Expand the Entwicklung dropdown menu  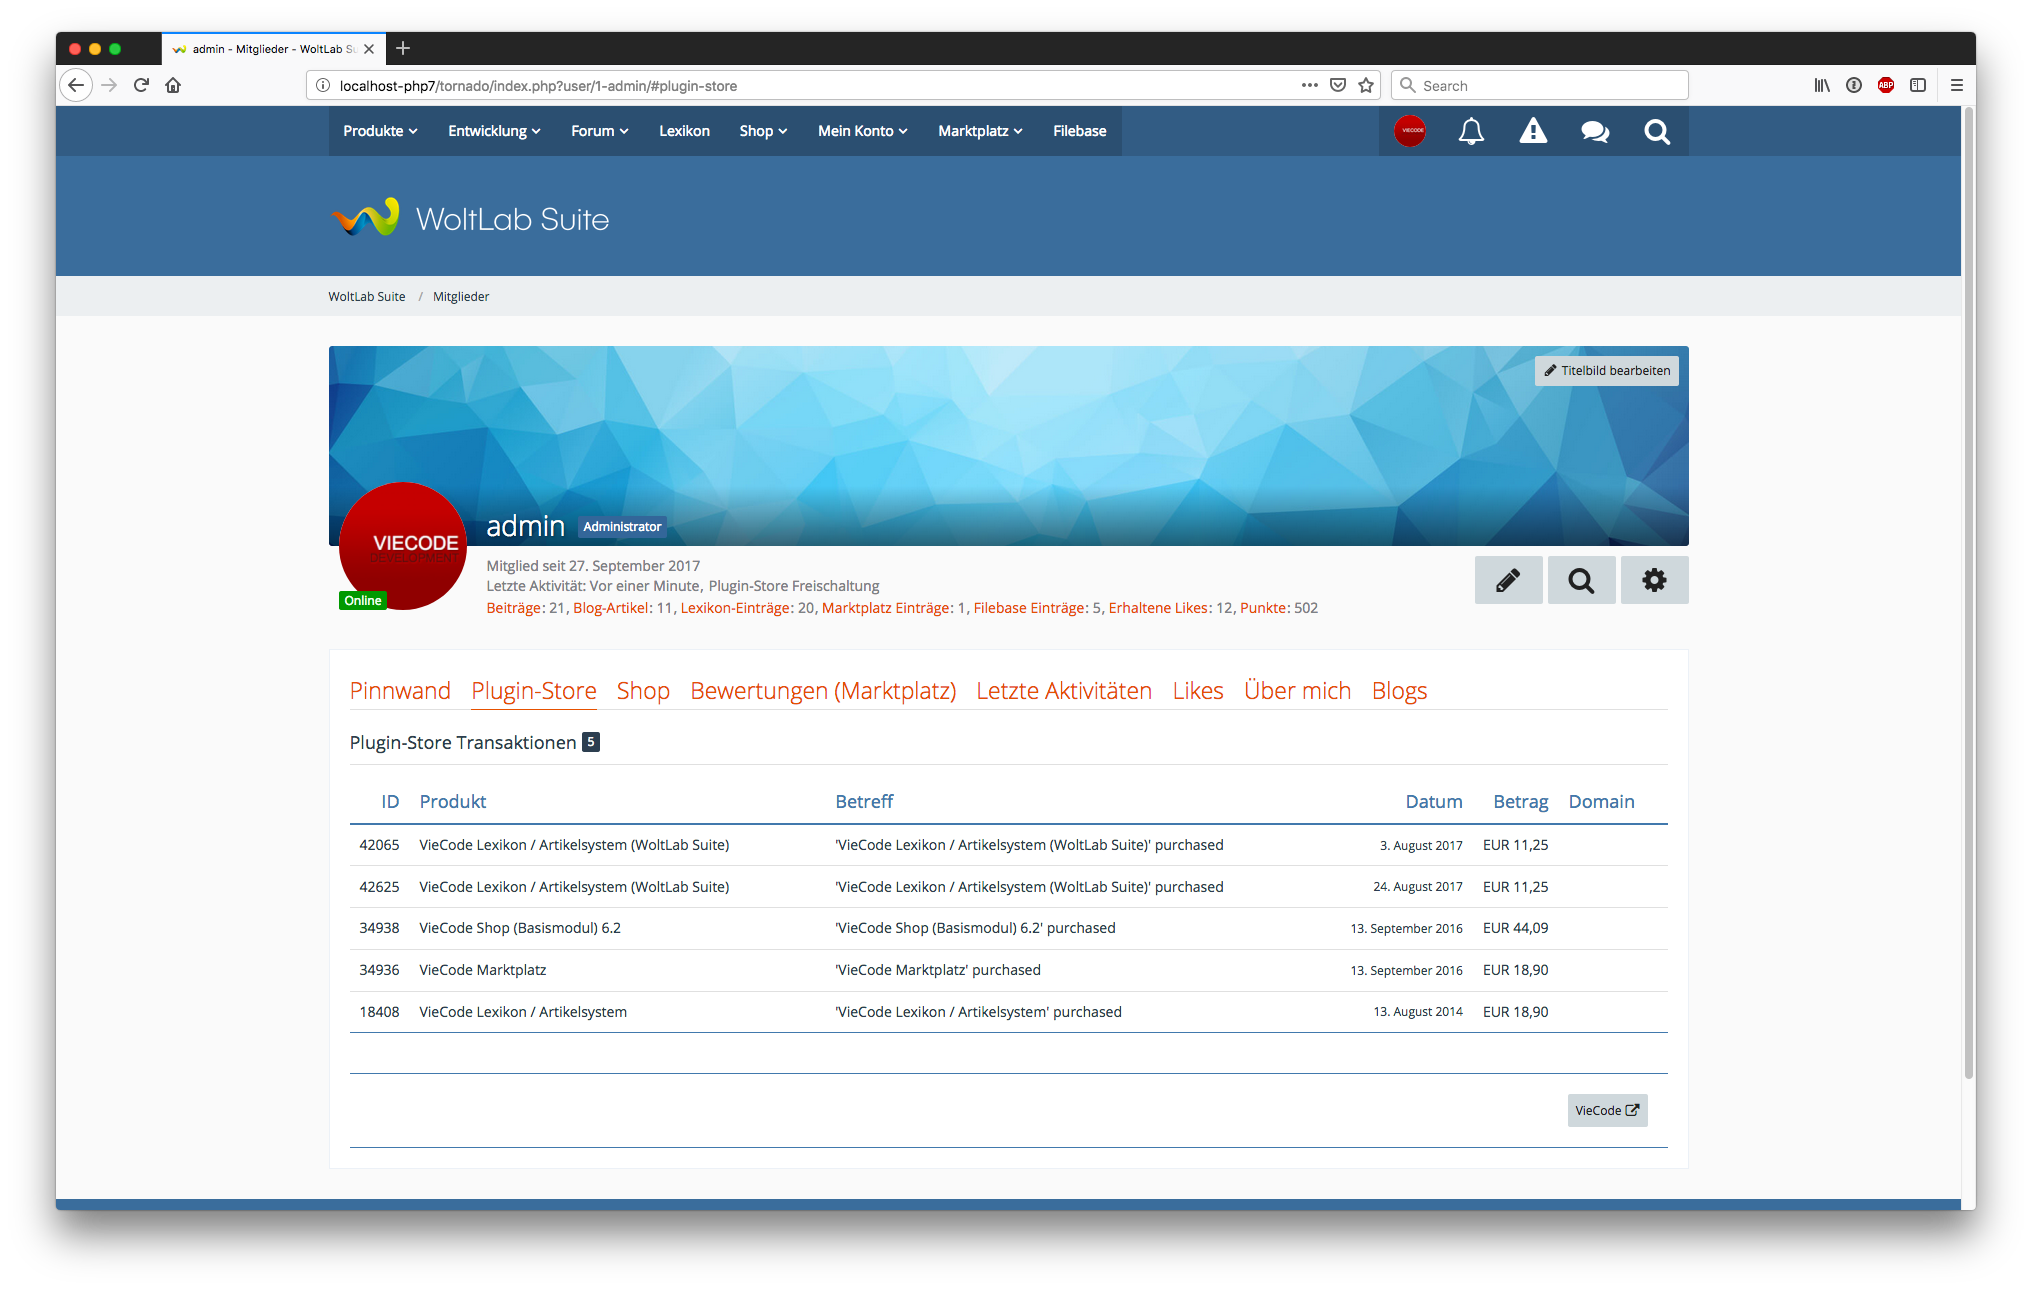click(494, 131)
